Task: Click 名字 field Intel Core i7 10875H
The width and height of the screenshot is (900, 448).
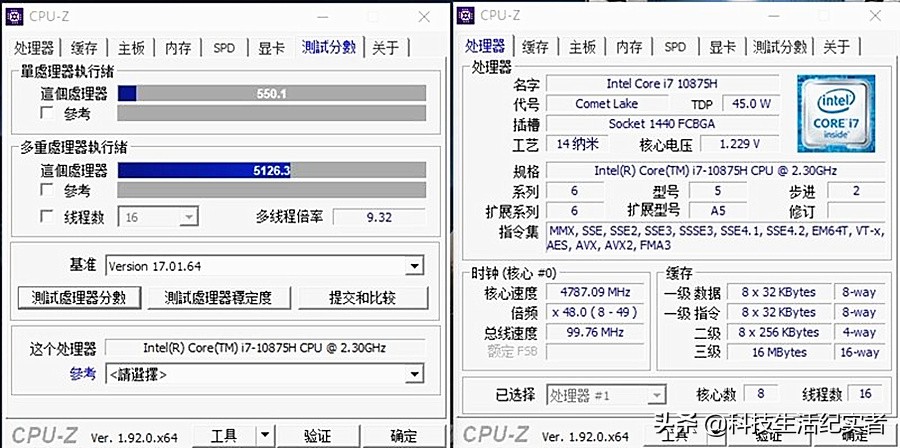Action: [x=662, y=84]
